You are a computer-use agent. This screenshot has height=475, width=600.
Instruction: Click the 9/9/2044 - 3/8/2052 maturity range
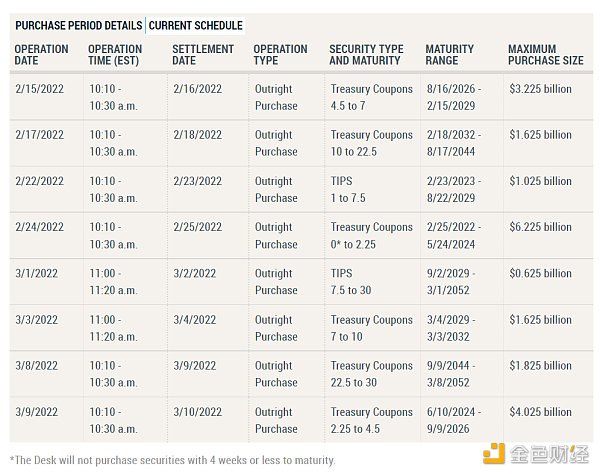click(x=451, y=374)
